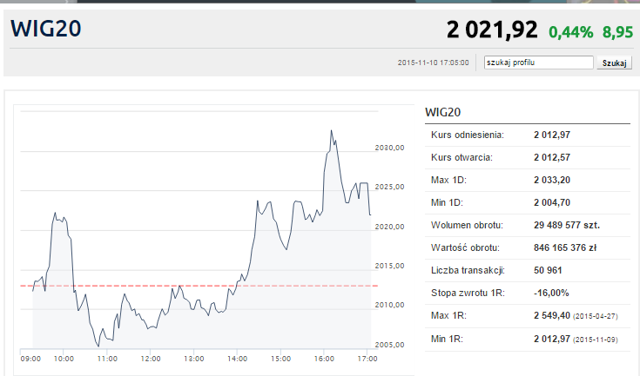Screen dimensions: 640x376
Task: Select the Max 1D value 2 033,20
Action: 552,180
